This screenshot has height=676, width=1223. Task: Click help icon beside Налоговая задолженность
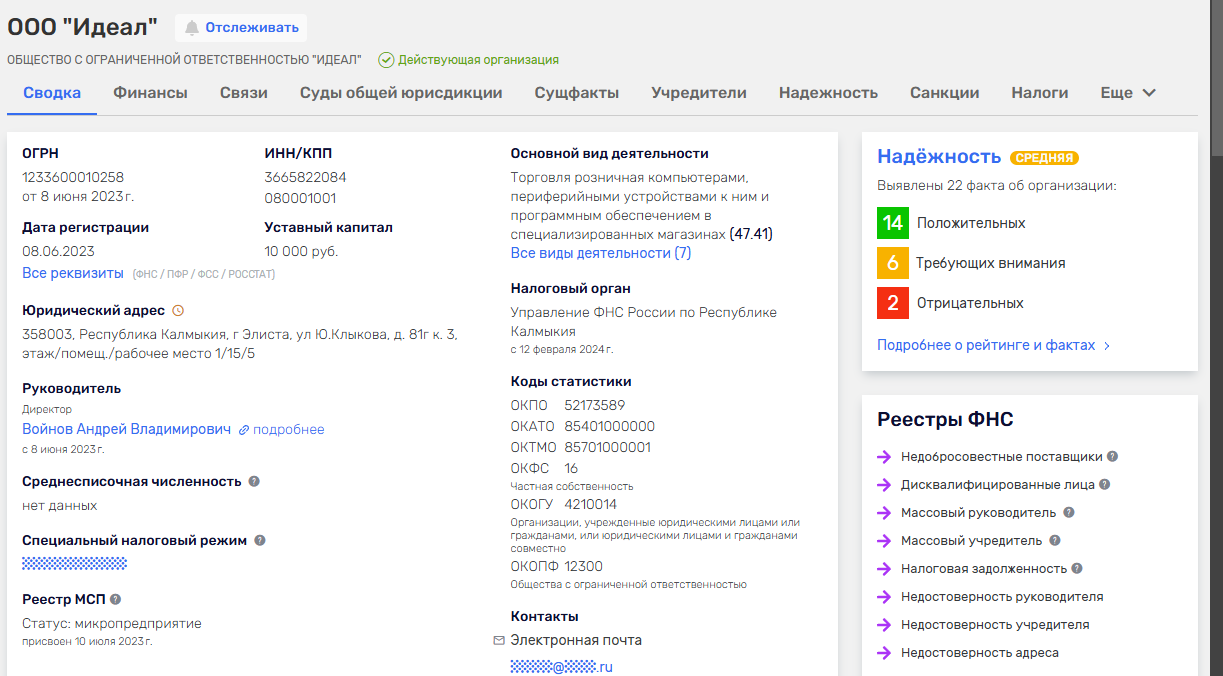1077,569
